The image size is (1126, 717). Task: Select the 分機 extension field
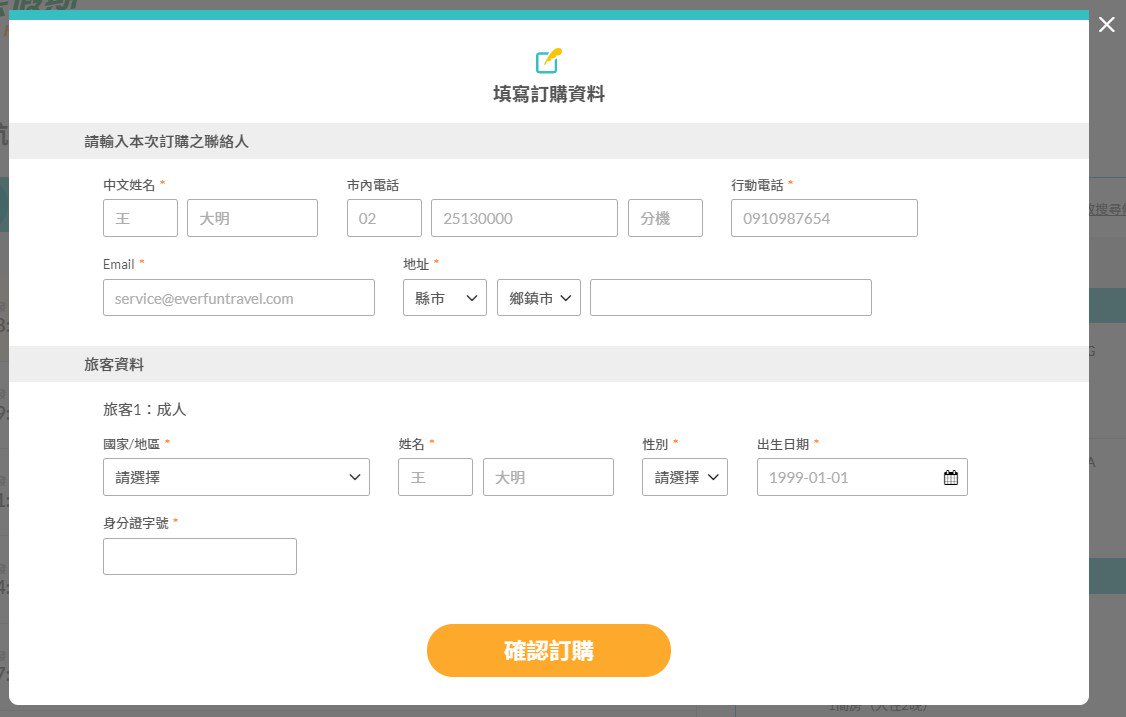tap(665, 218)
